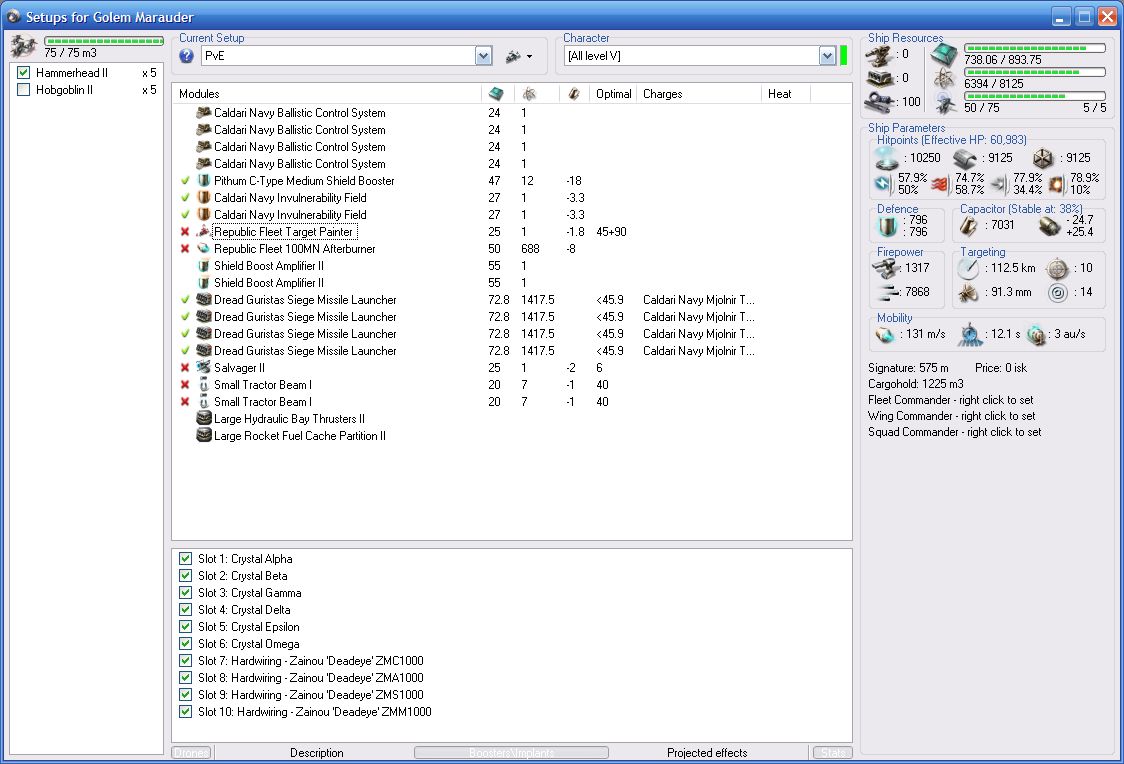Click Fleet Commander - right click to set
Image resolution: width=1124 pixels, height=764 pixels.
[951, 400]
